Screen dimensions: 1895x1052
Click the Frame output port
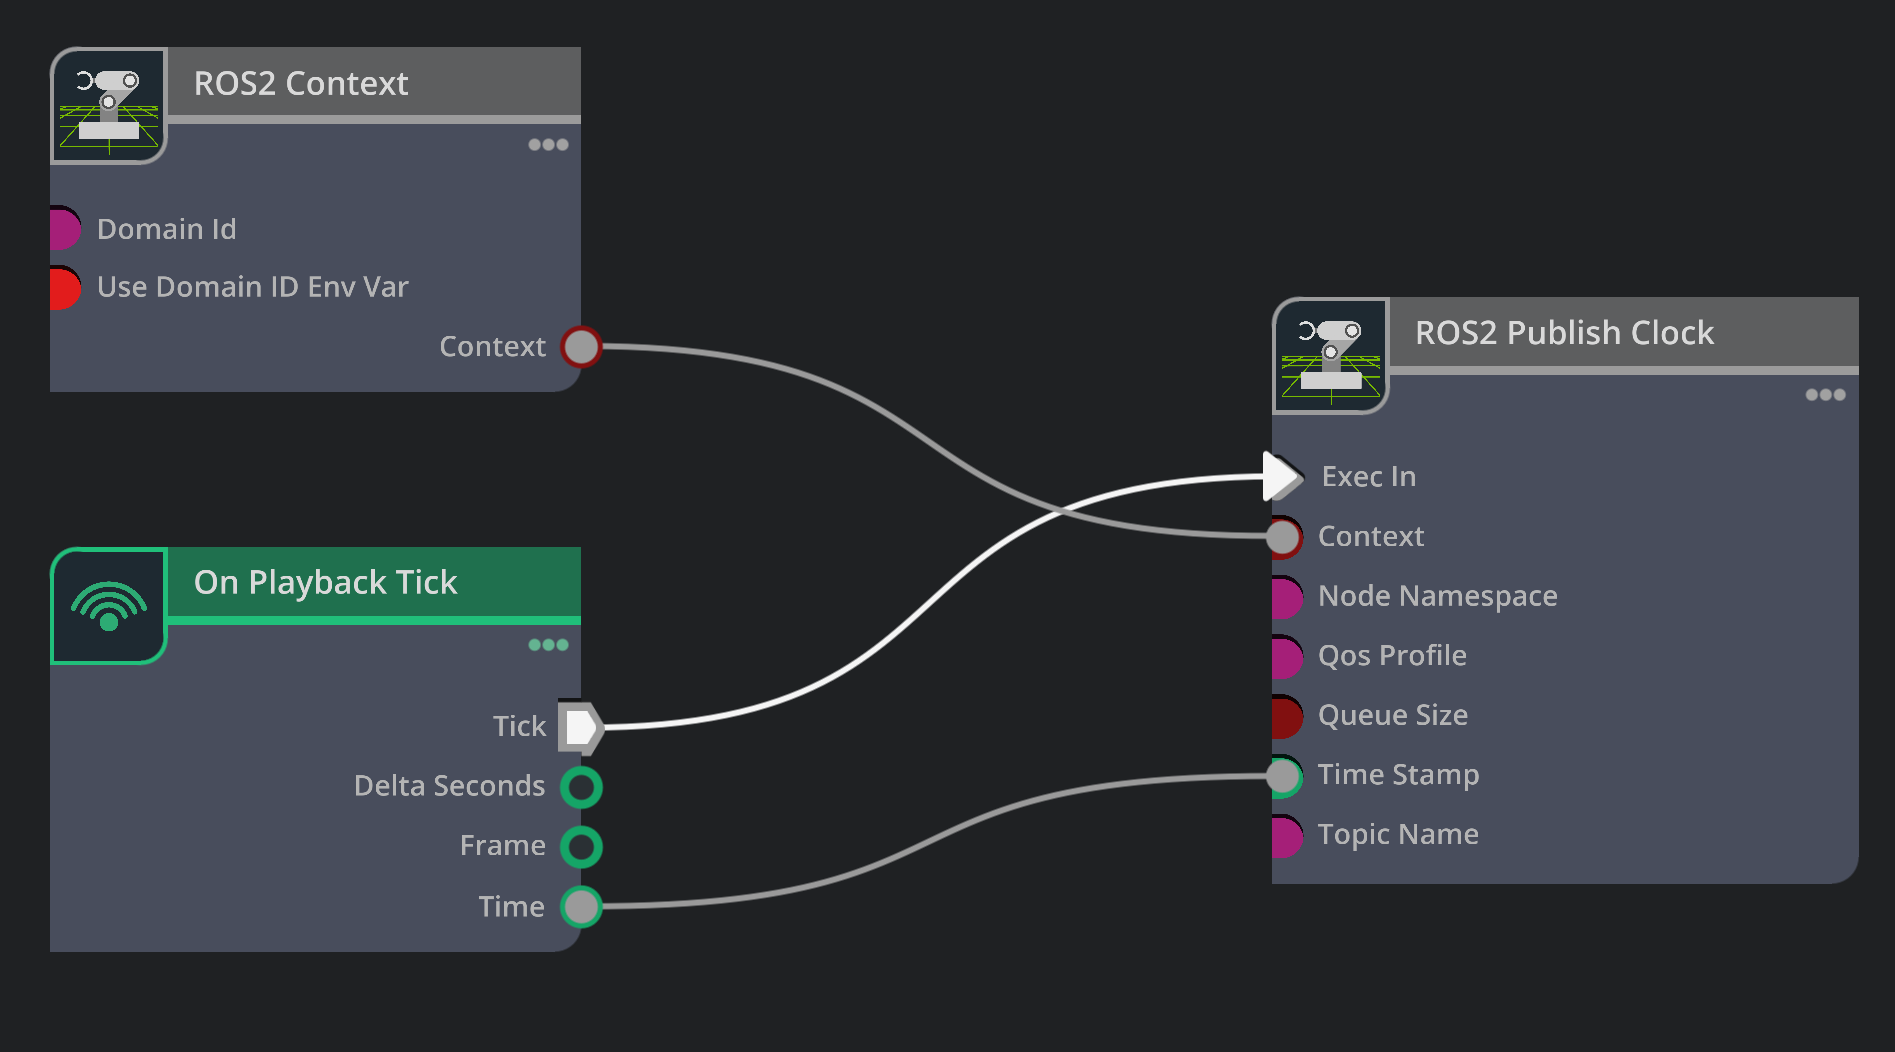click(x=581, y=847)
